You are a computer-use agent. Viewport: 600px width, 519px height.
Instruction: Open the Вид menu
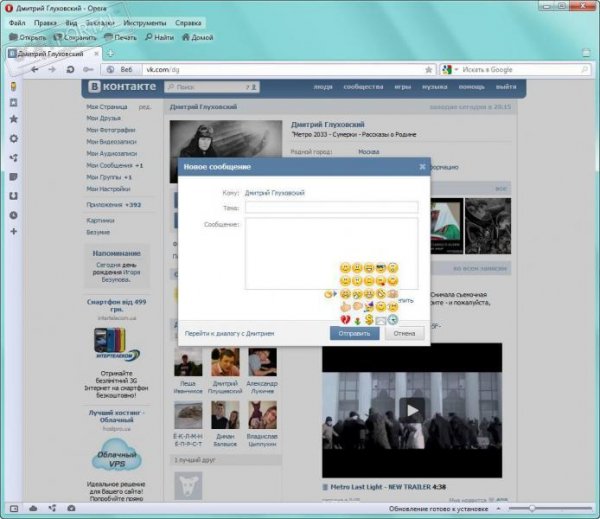pyautogui.click(x=71, y=23)
